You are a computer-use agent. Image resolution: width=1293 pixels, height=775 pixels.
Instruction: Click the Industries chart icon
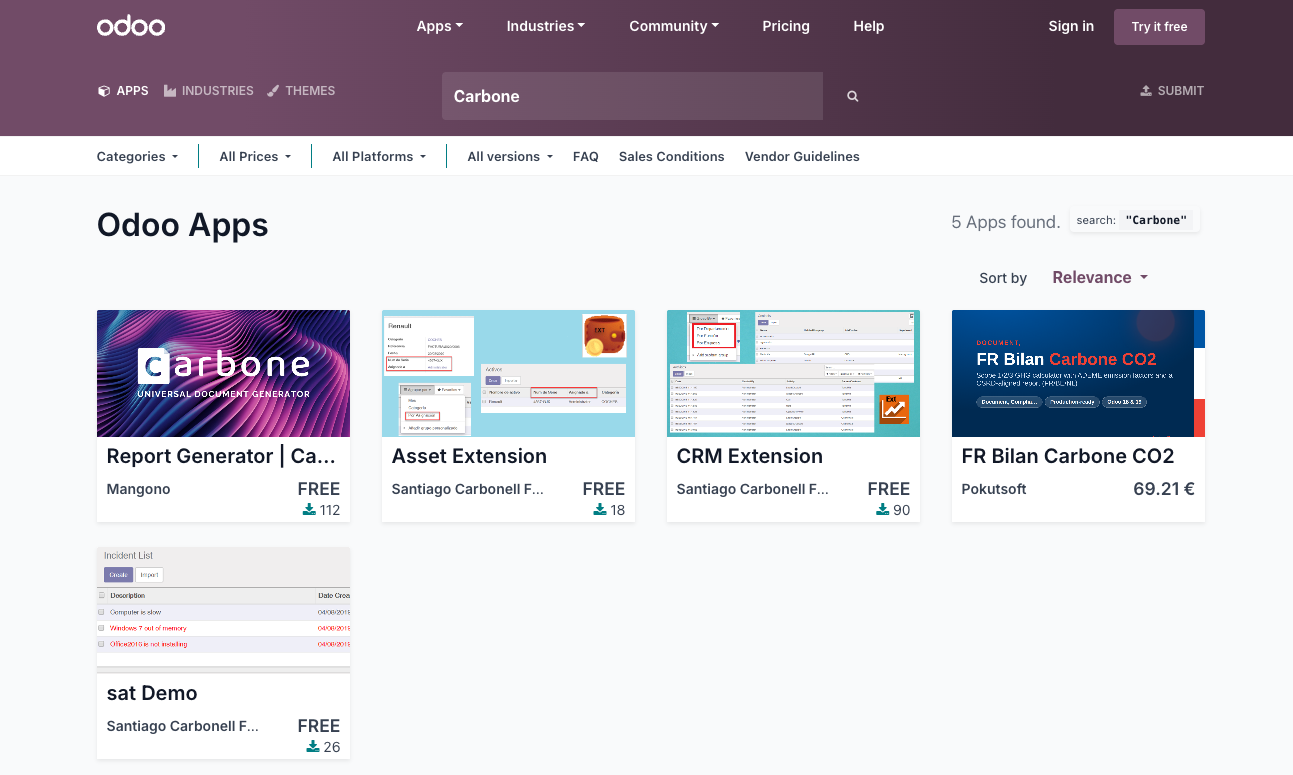click(x=170, y=91)
